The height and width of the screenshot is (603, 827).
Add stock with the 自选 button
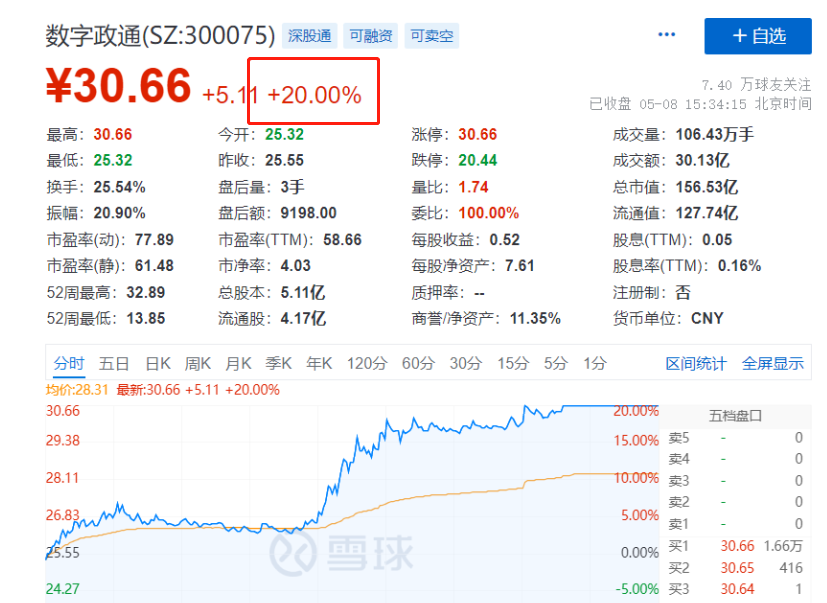pyautogui.click(x=758, y=36)
